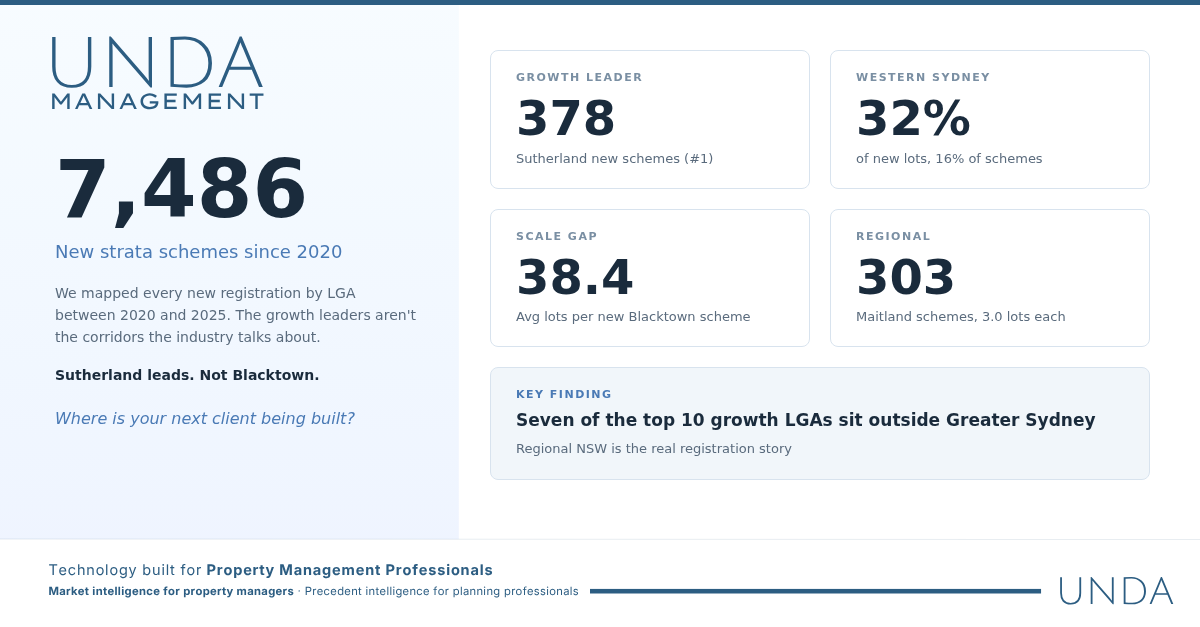Select the large 7,486 headline number

[181, 189]
